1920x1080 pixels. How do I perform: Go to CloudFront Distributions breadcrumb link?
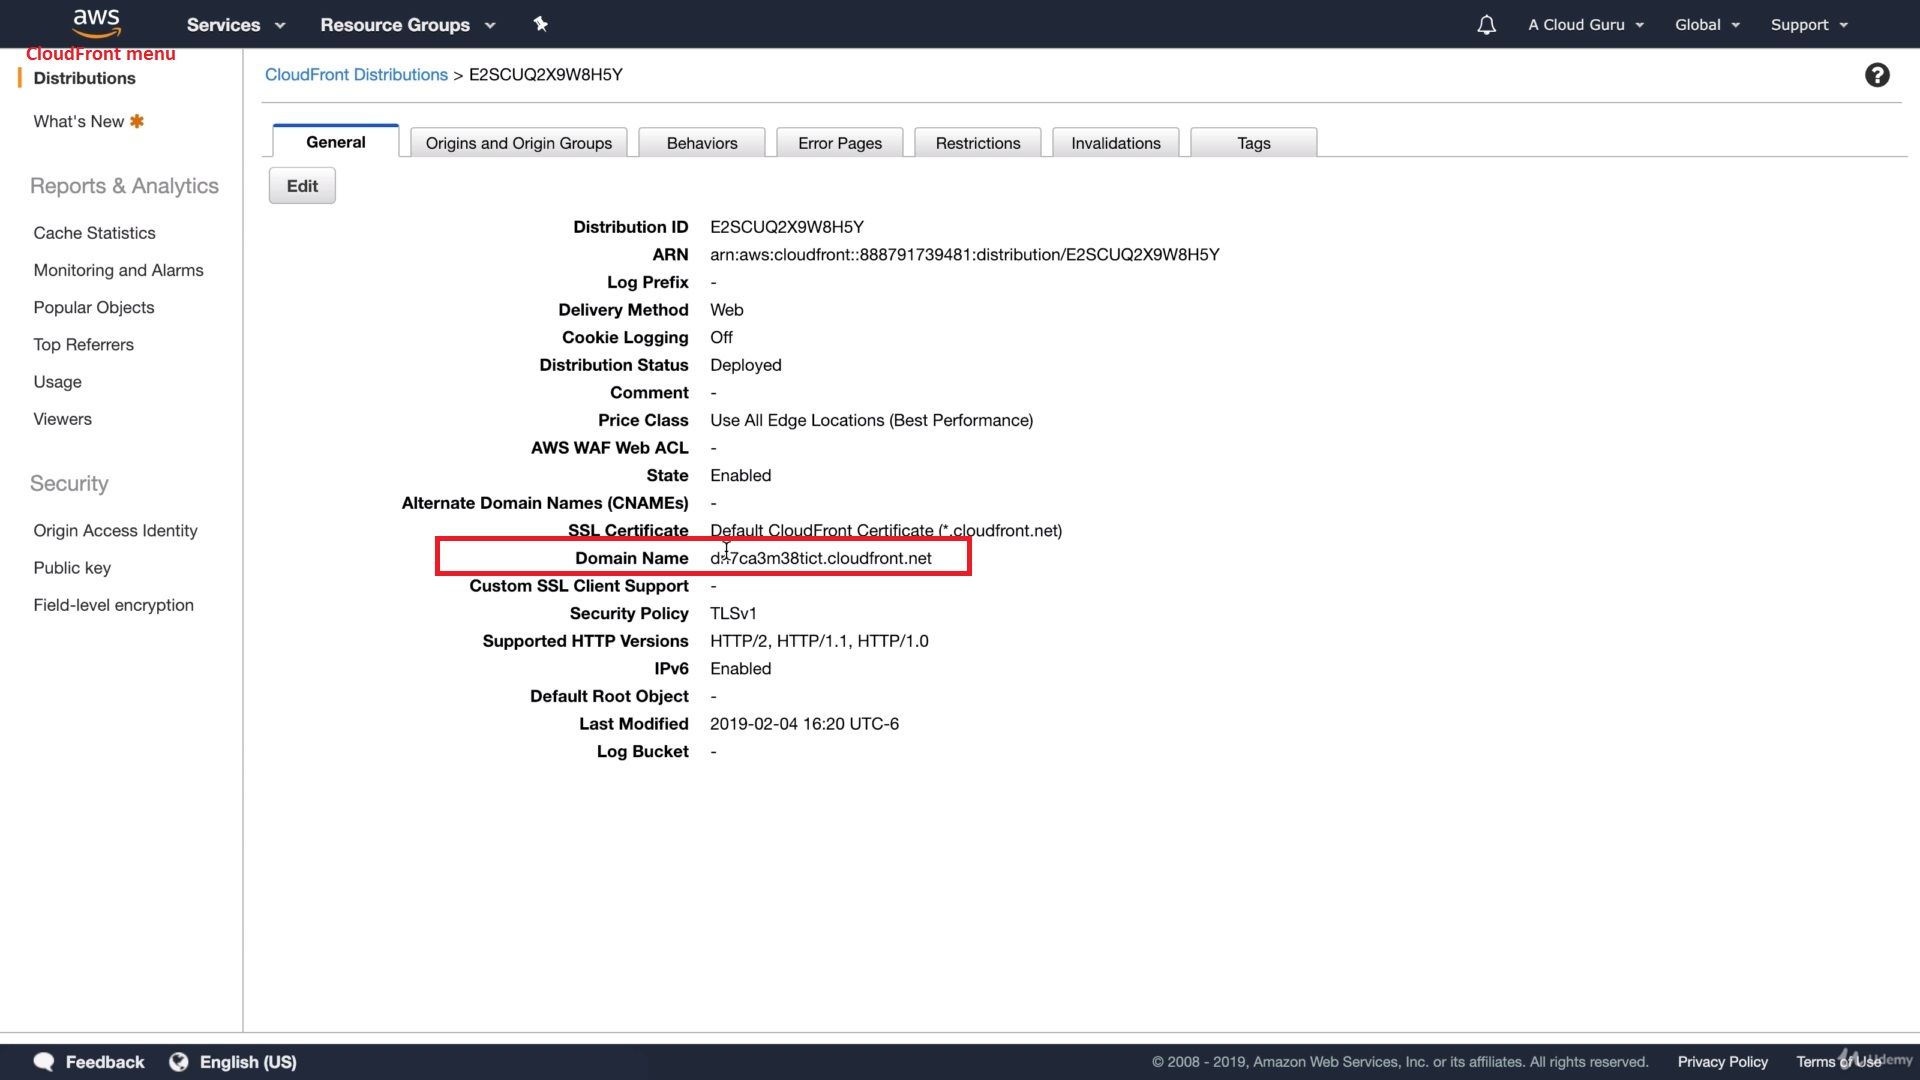(356, 75)
